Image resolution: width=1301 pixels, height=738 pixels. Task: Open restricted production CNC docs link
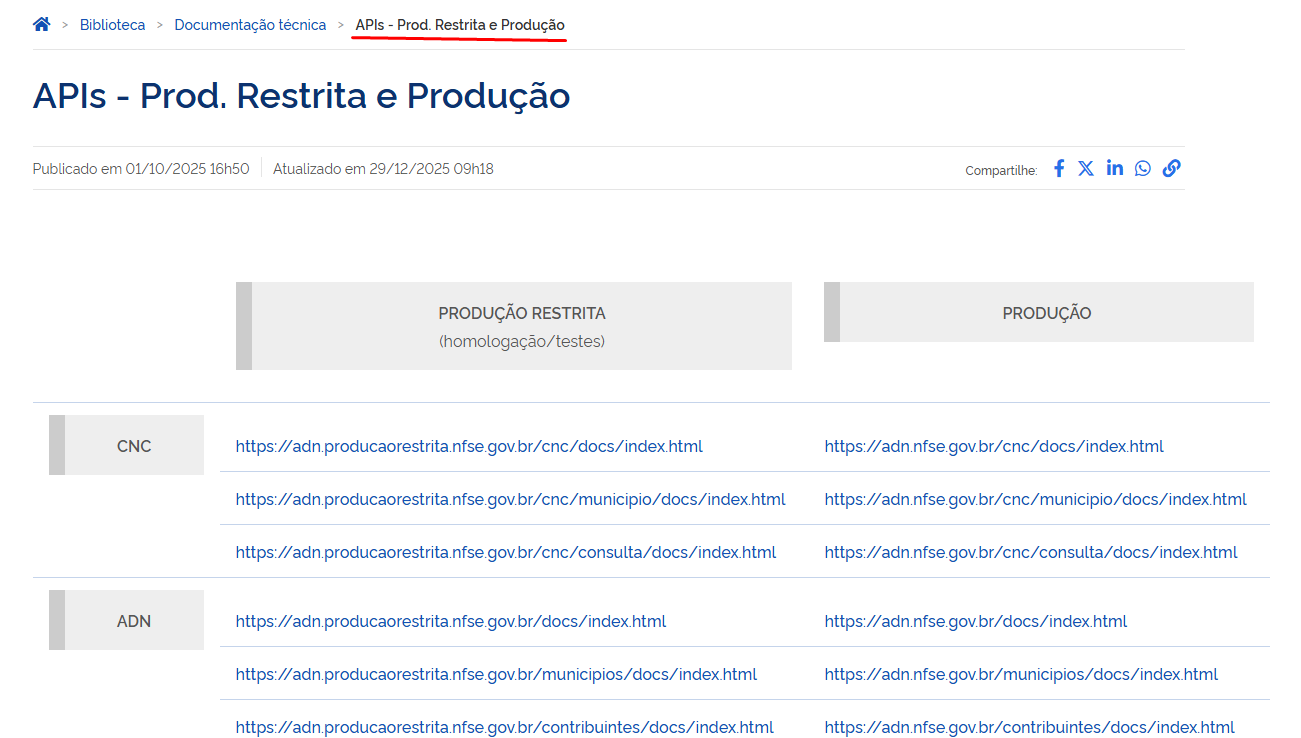point(469,447)
